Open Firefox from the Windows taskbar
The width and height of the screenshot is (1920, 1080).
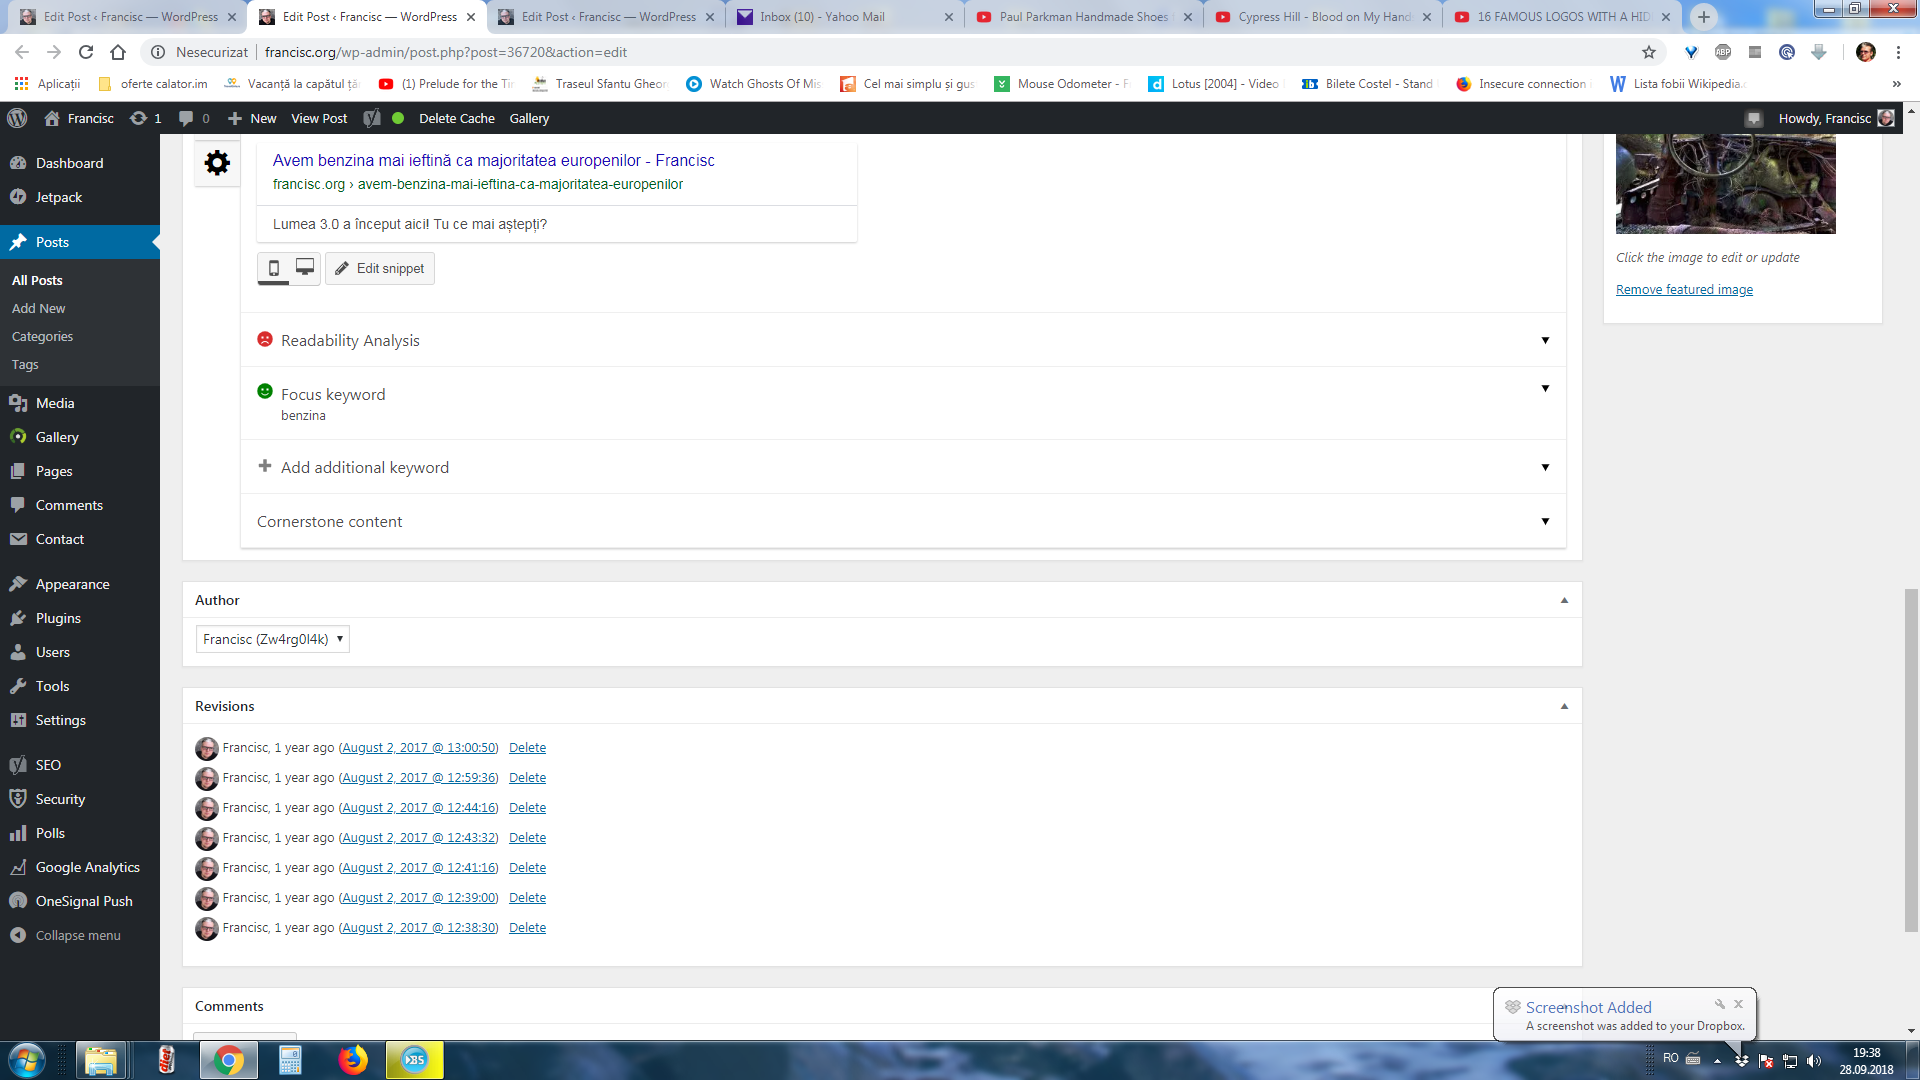tap(353, 1060)
